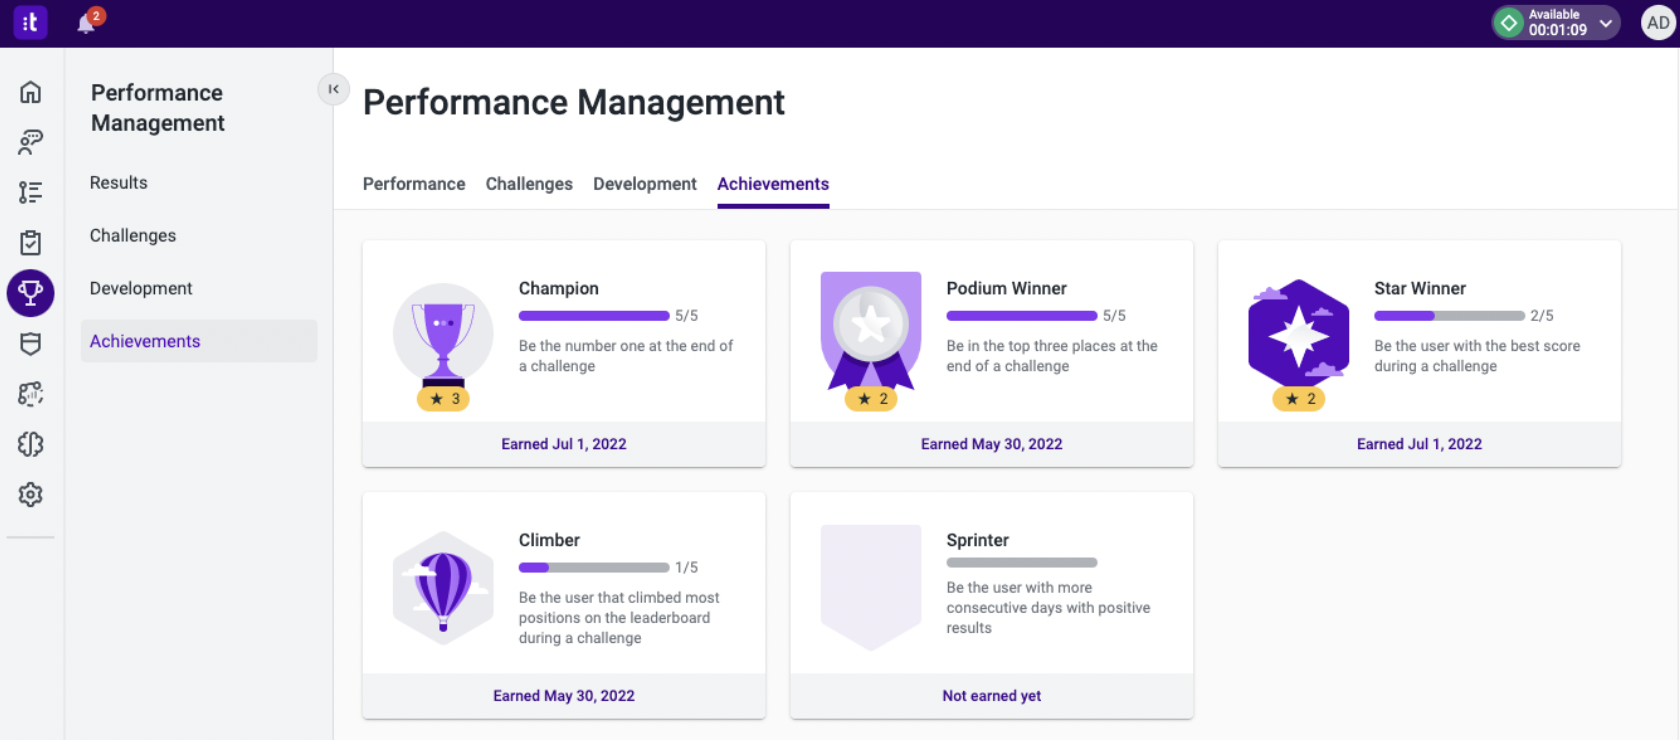
Task: Open the shield sidebar icon
Action: tap(31, 343)
